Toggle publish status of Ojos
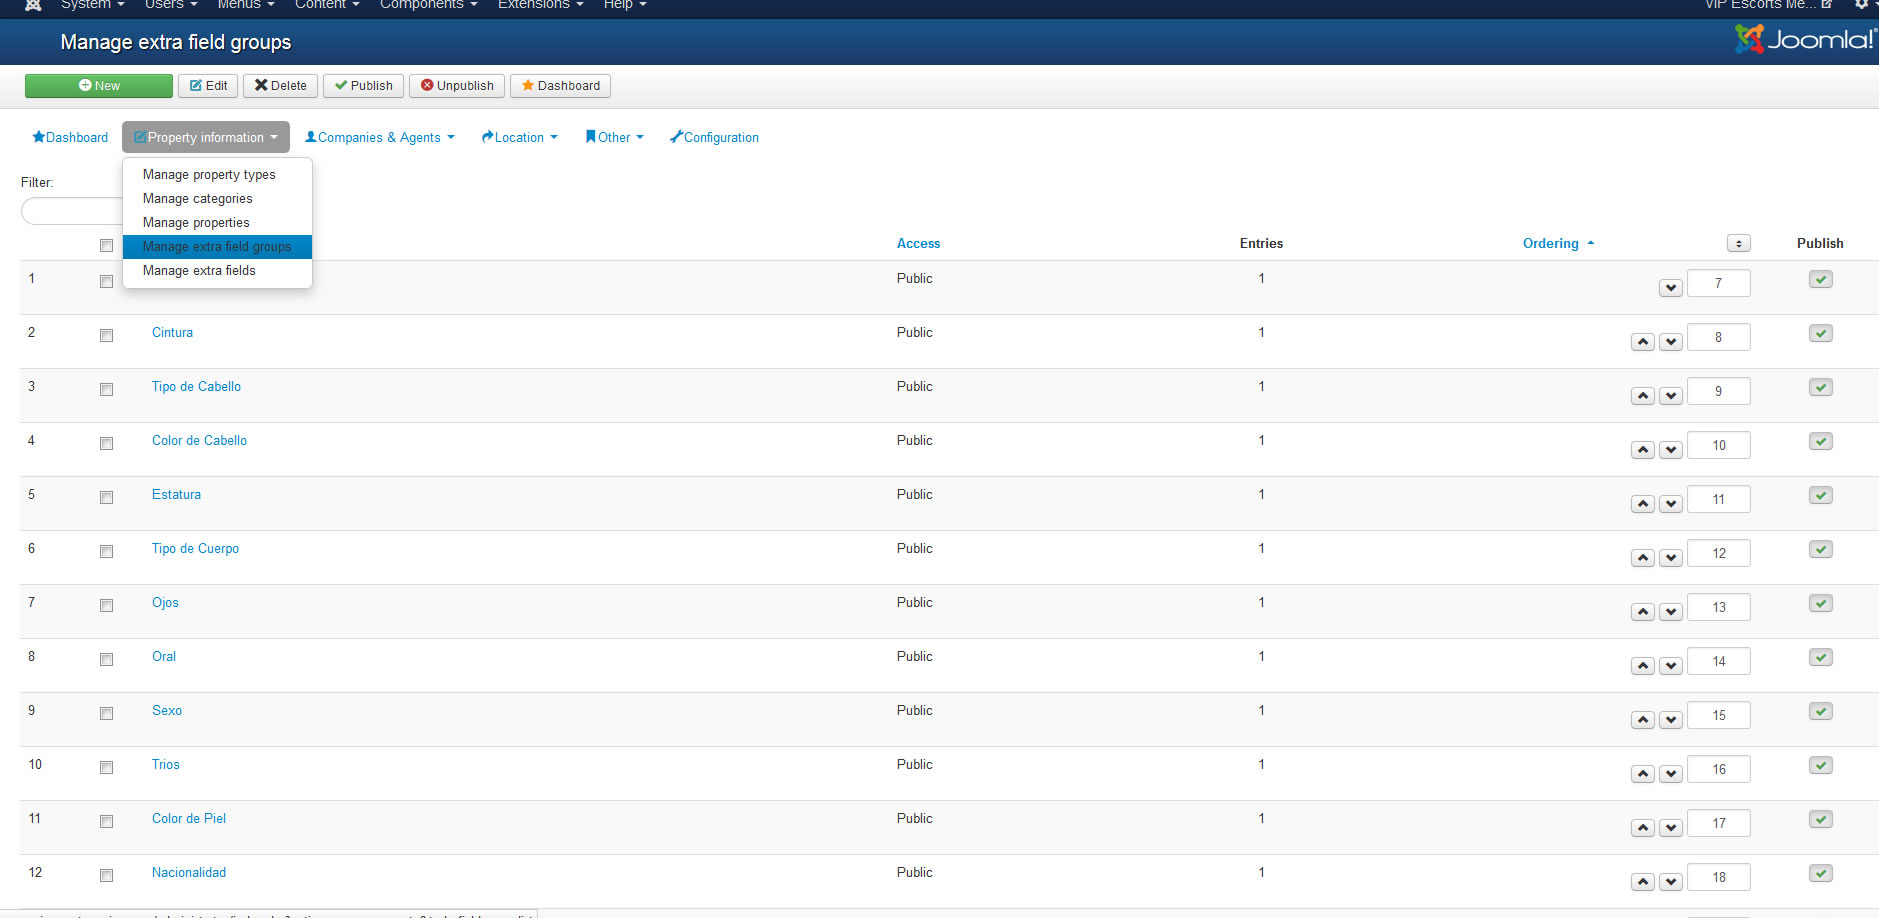The image size is (1879, 918). pos(1821,603)
